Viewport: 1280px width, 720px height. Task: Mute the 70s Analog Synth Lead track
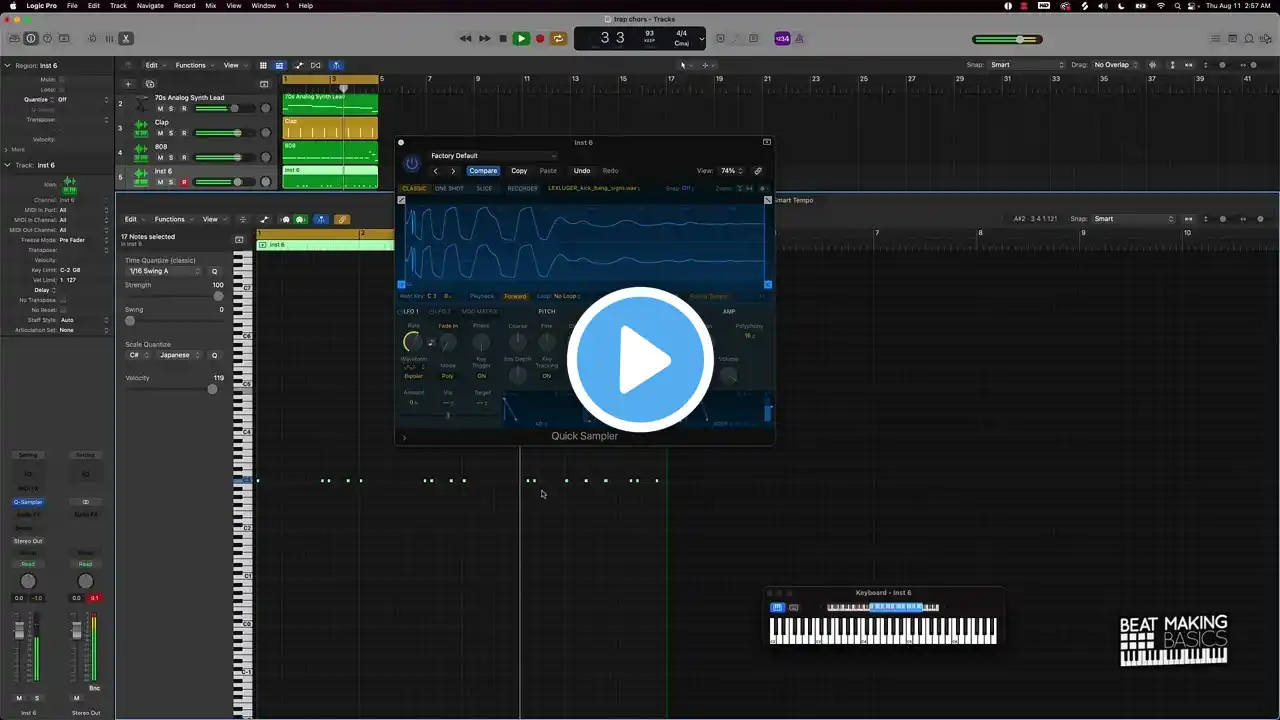coord(160,108)
